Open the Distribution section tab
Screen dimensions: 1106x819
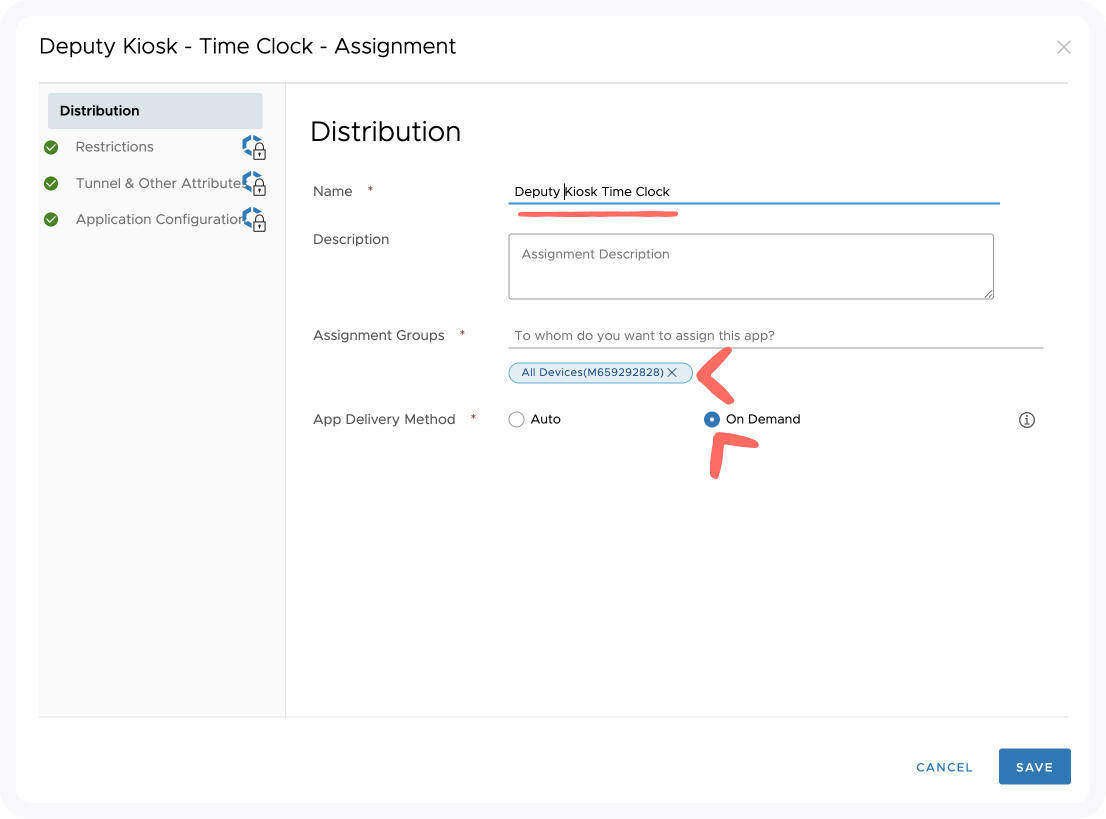pyautogui.click(x=155, y=111)
